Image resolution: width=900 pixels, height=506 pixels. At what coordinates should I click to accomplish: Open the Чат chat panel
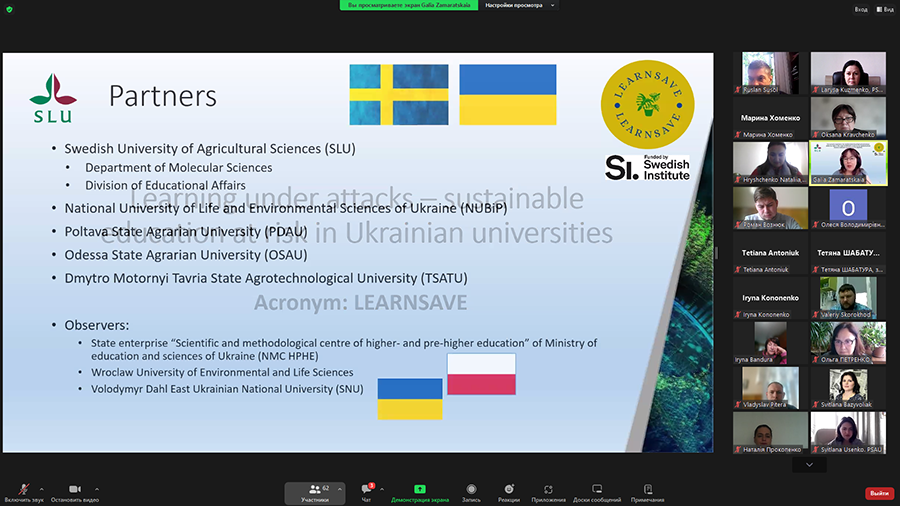click(366, 493)
